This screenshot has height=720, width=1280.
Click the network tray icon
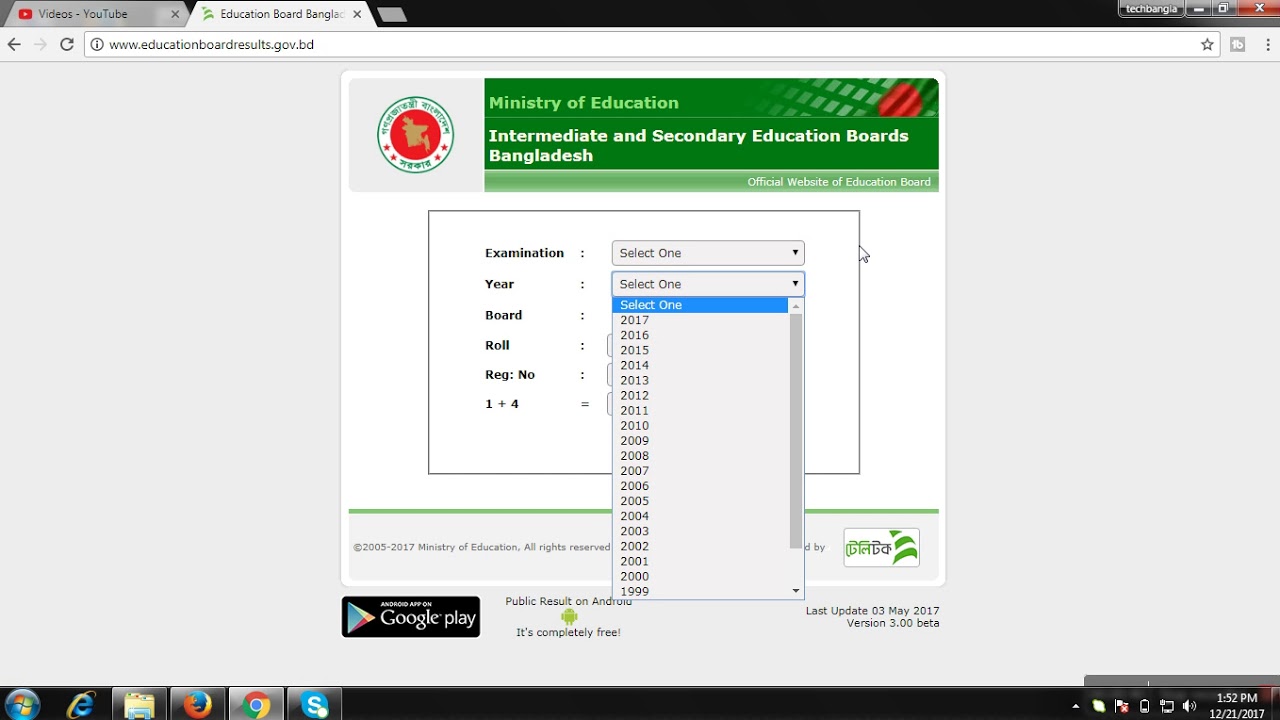1166,706
